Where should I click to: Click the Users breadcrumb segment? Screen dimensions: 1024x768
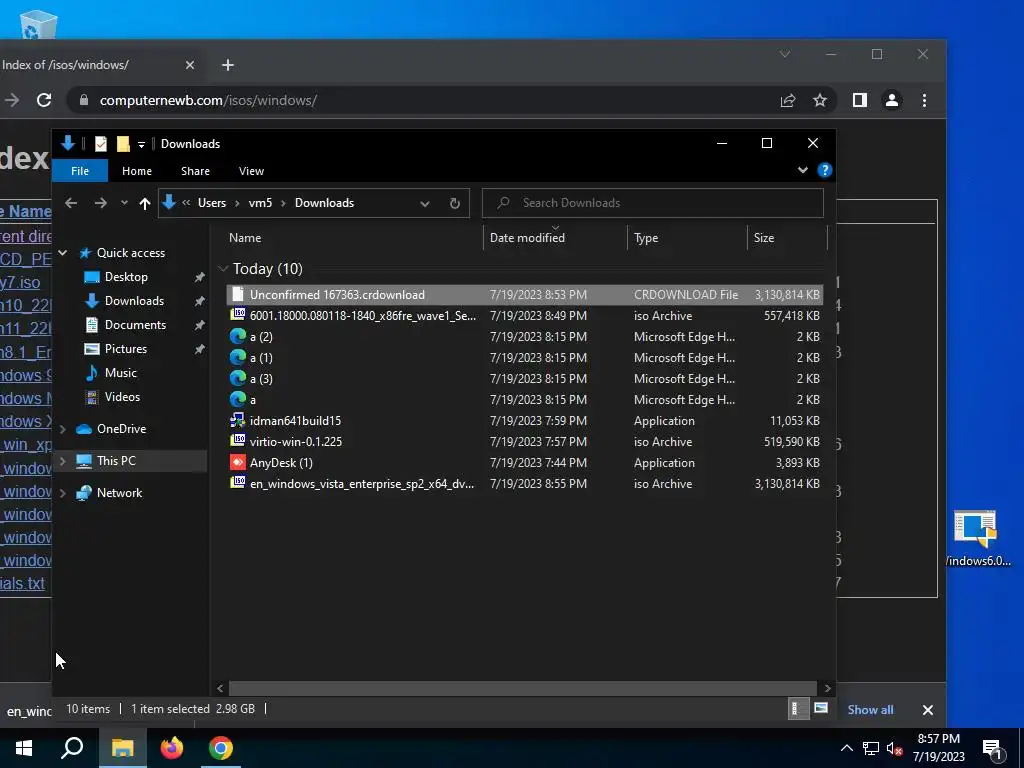(212, 203)
